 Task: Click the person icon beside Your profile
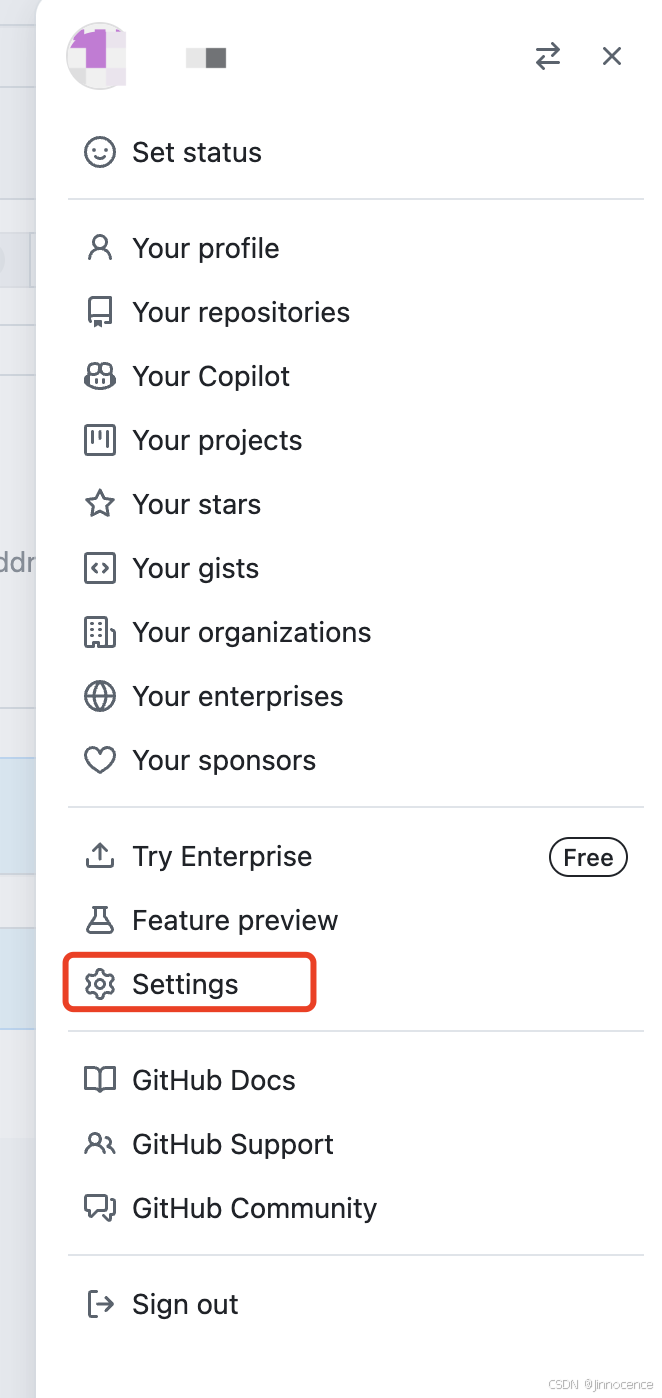(x=100, y=248)
